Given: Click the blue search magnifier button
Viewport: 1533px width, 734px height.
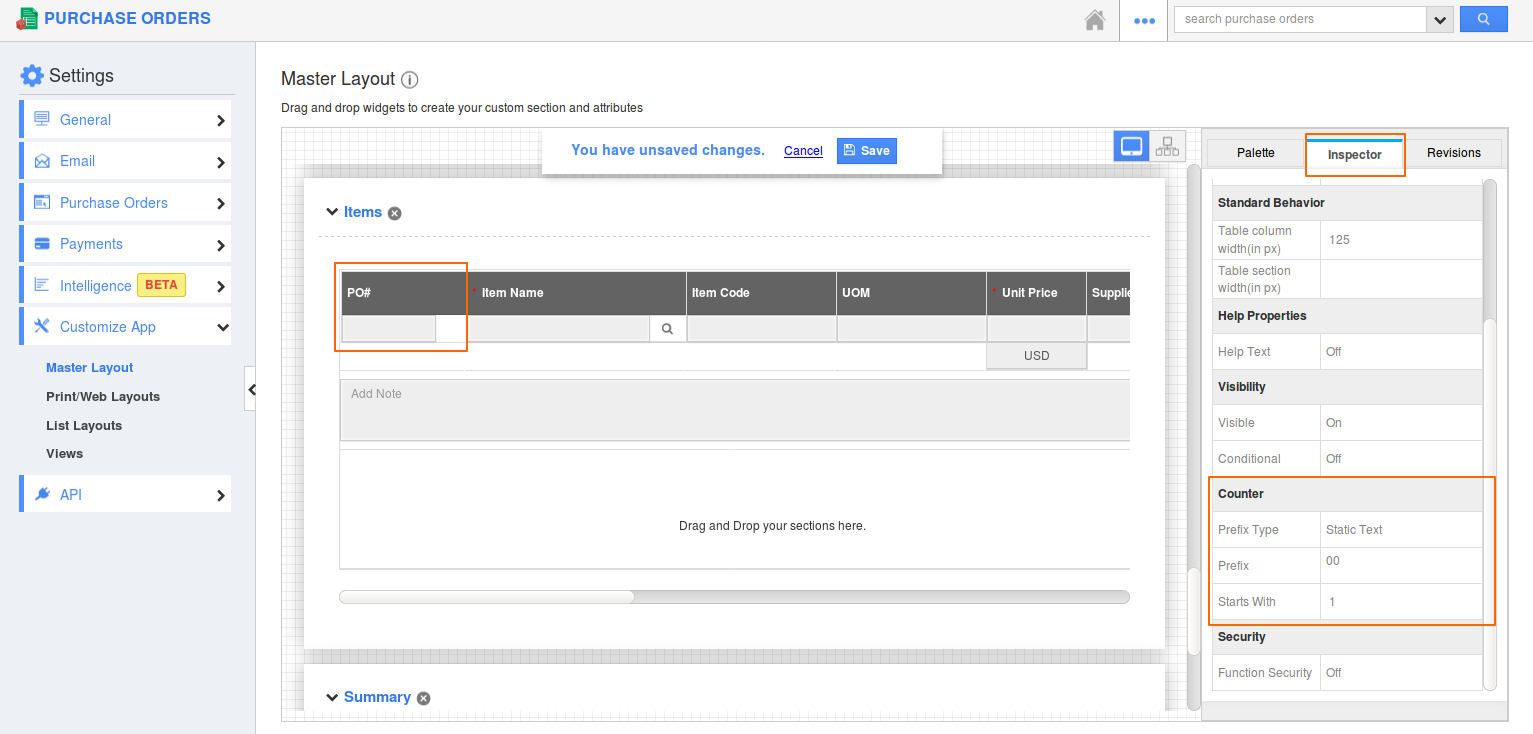Looking at the screenshot, I should tap(1483, 19).
